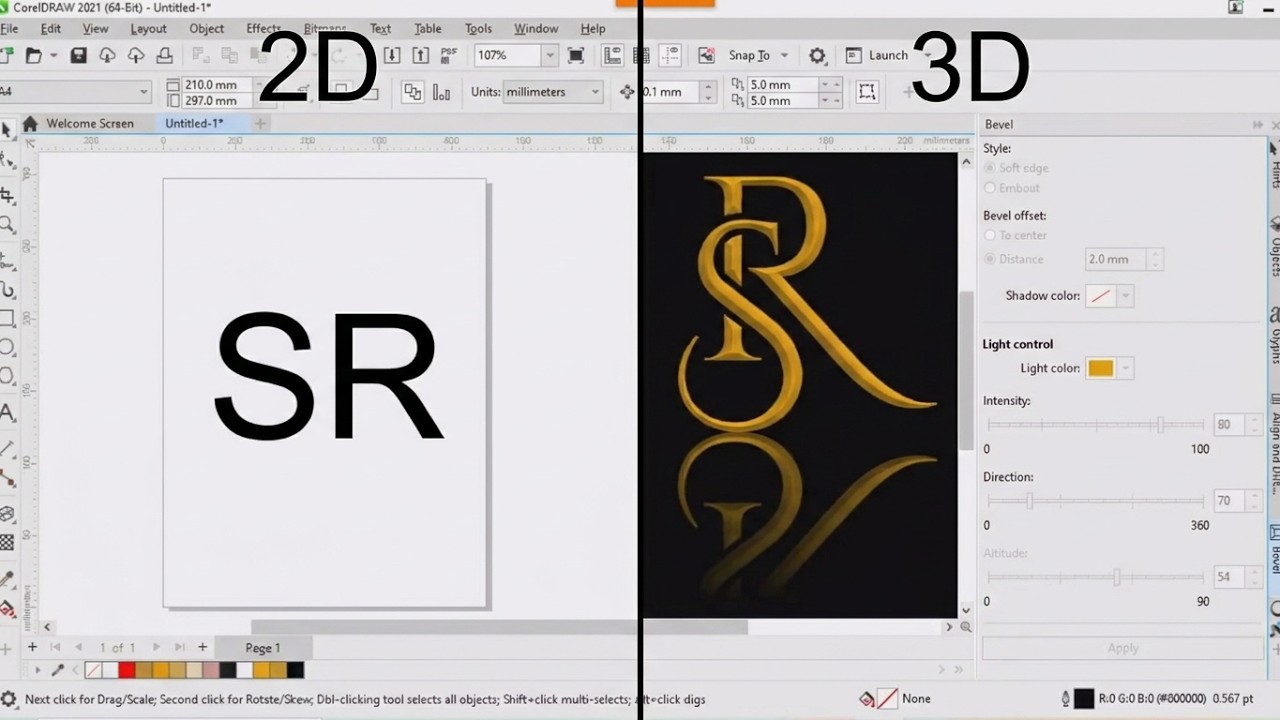Image resolution: width=1280 pixels, height=720 pixels.
Task: Toggle Show rulers icon in toolbar
Action: [612, 55]
